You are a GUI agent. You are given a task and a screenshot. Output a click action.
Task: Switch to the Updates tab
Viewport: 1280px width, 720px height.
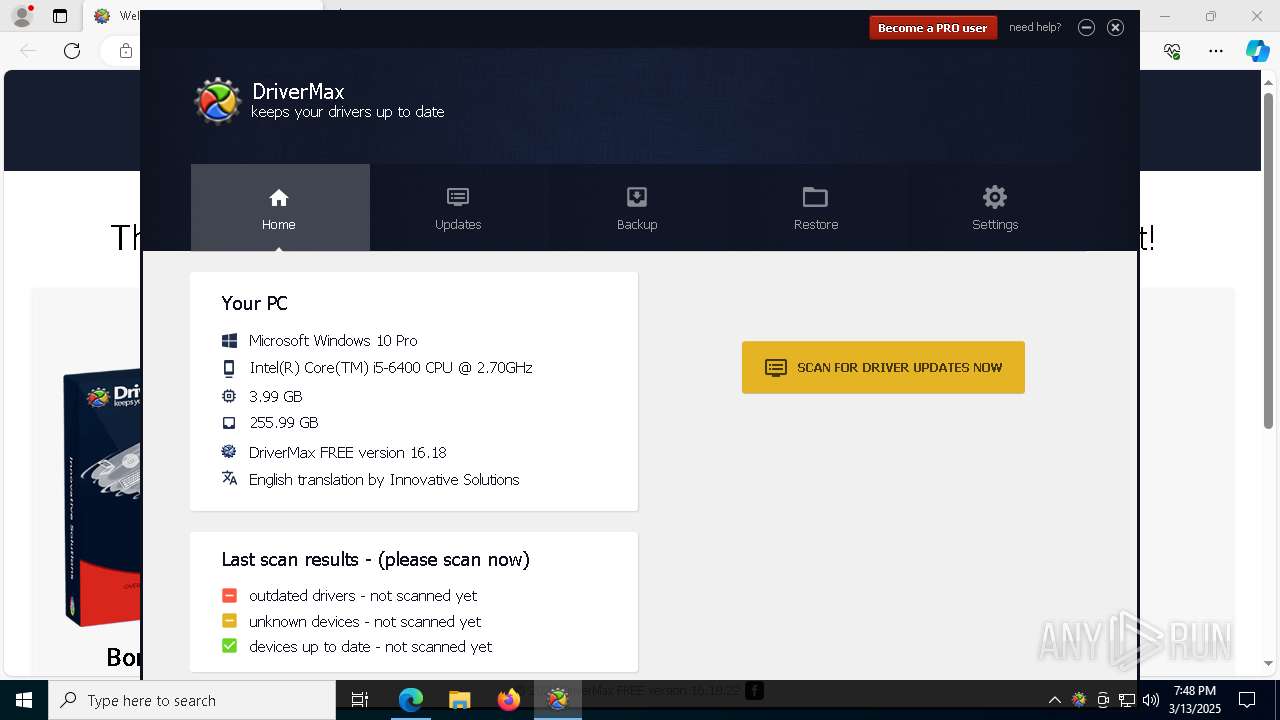458,208
